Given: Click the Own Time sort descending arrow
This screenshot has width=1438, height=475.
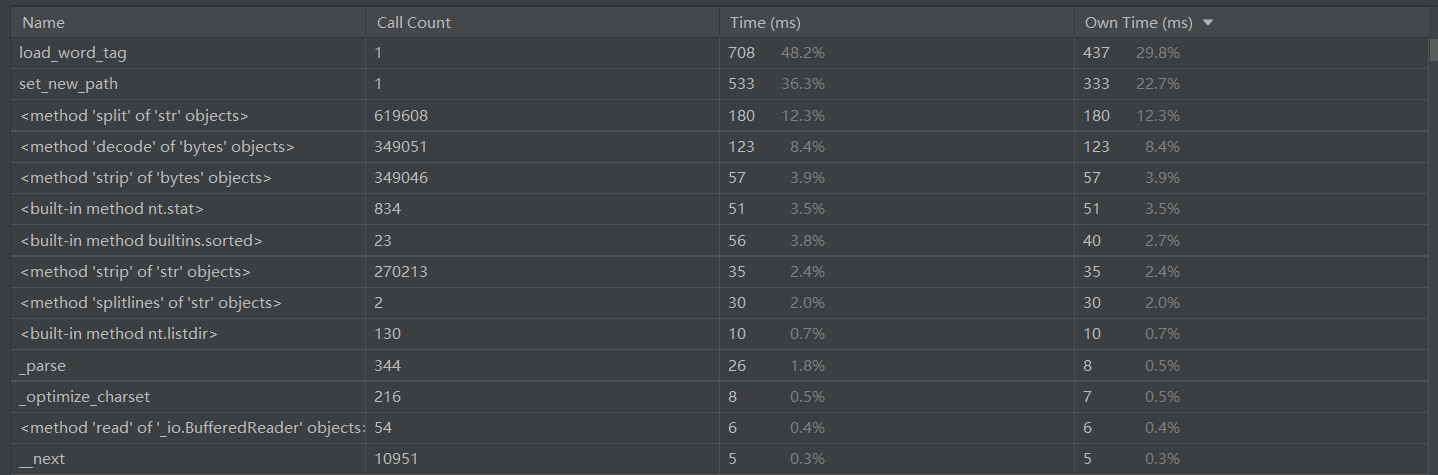Looking at the screenshot, I should pos(1208,23).
